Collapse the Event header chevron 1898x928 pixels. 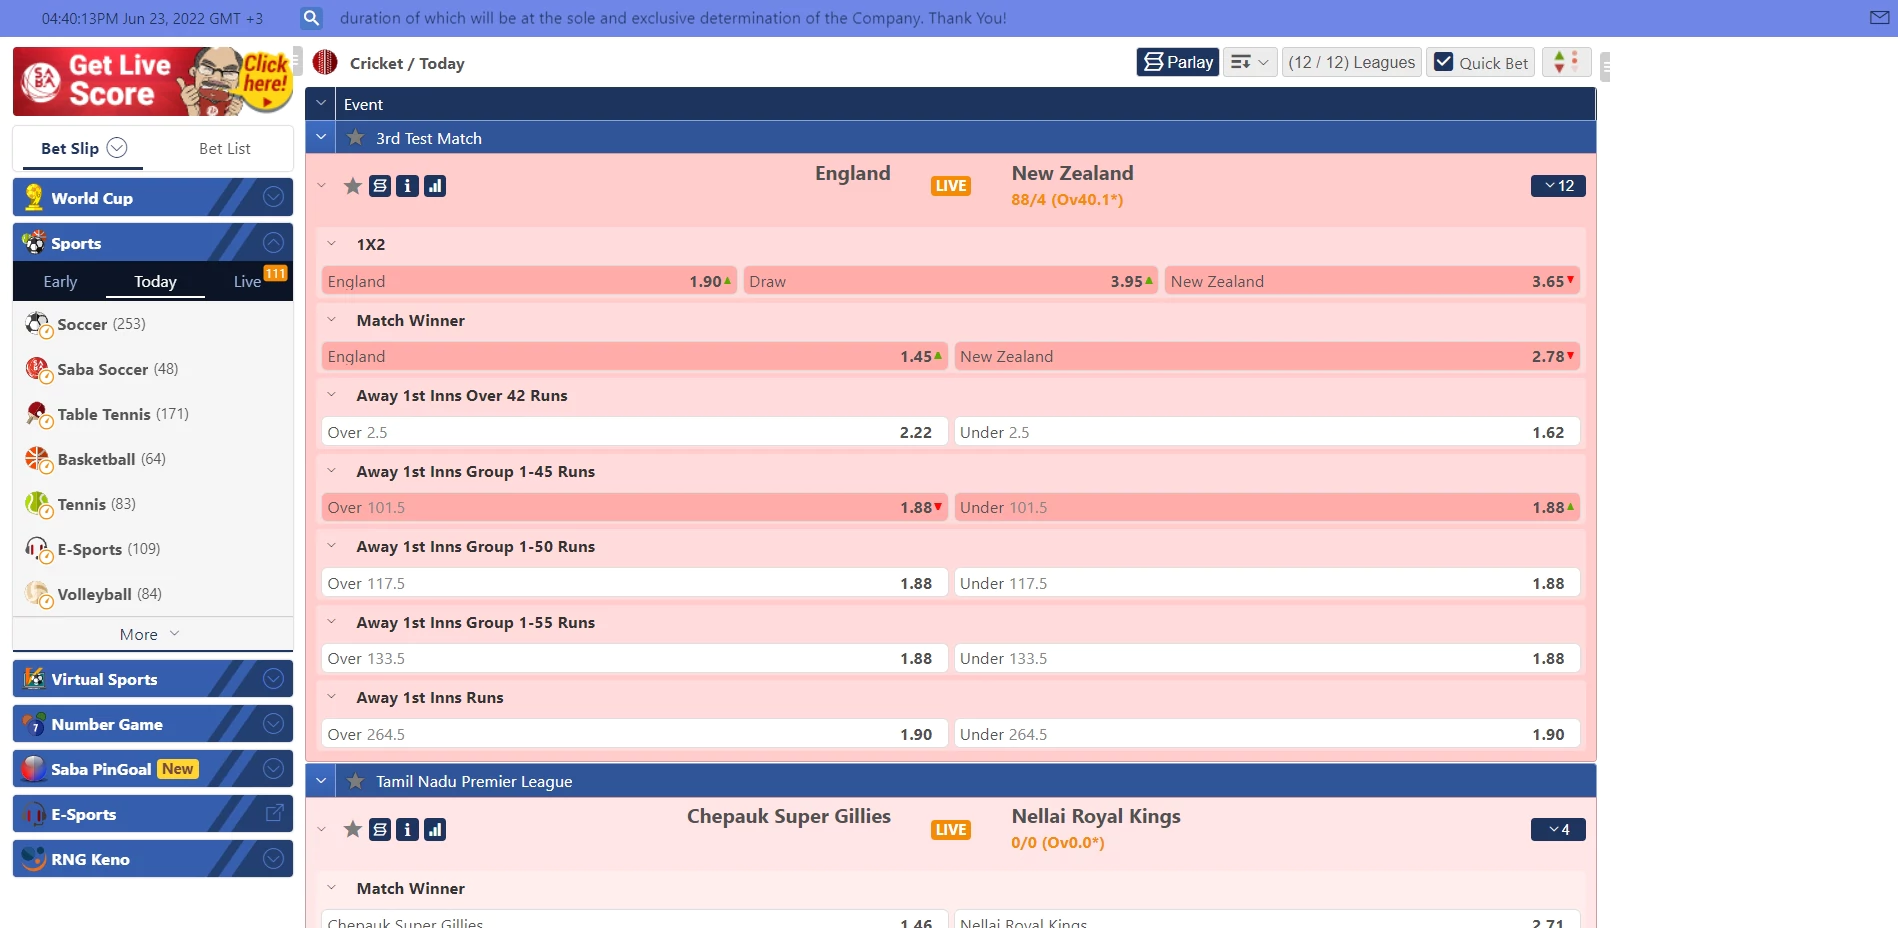[321, 104]
